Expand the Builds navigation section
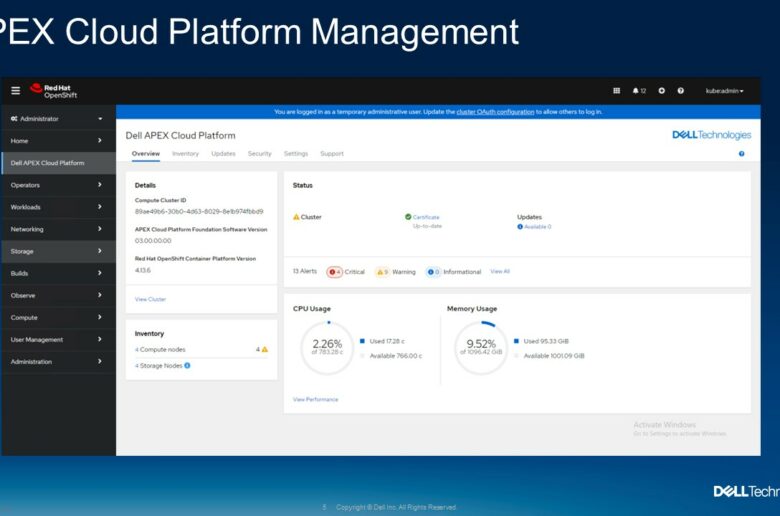Image resolution: width=780 pixels, height=516 pixels. coord(58,273)
